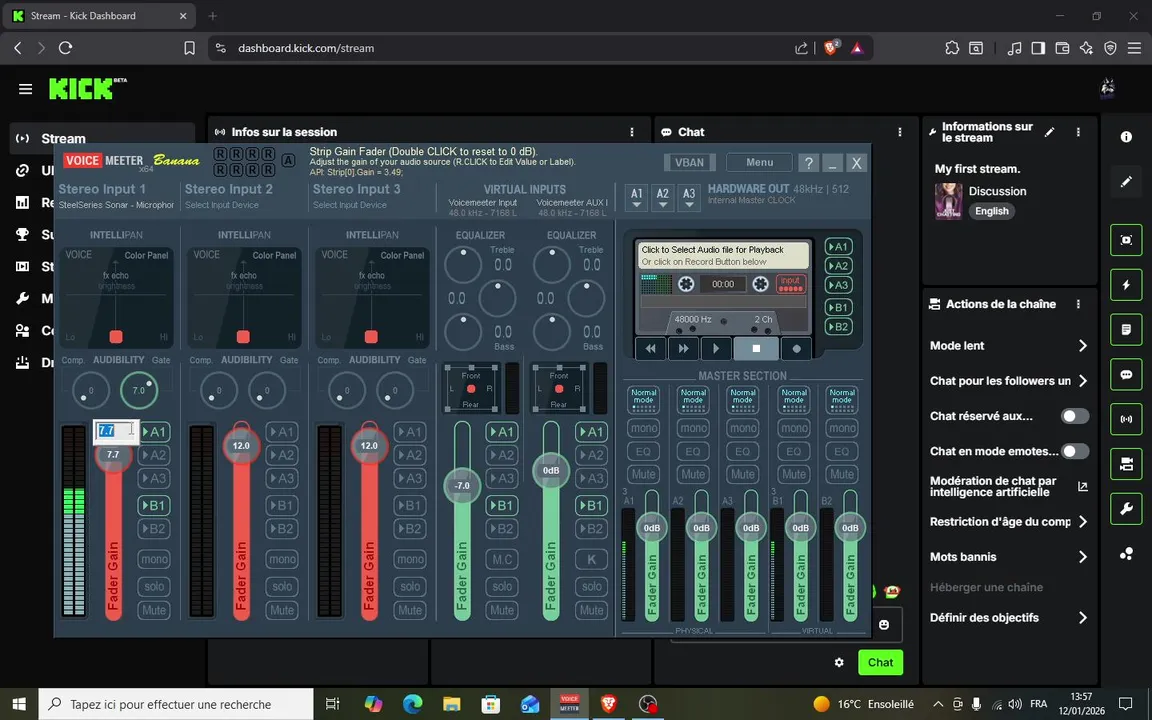Click the English language tag

click(992, 211)
